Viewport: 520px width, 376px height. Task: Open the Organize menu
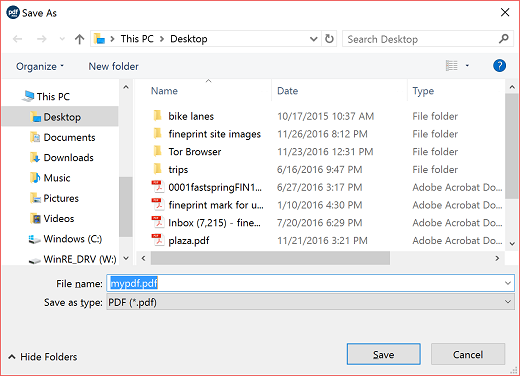click(40, 66)
